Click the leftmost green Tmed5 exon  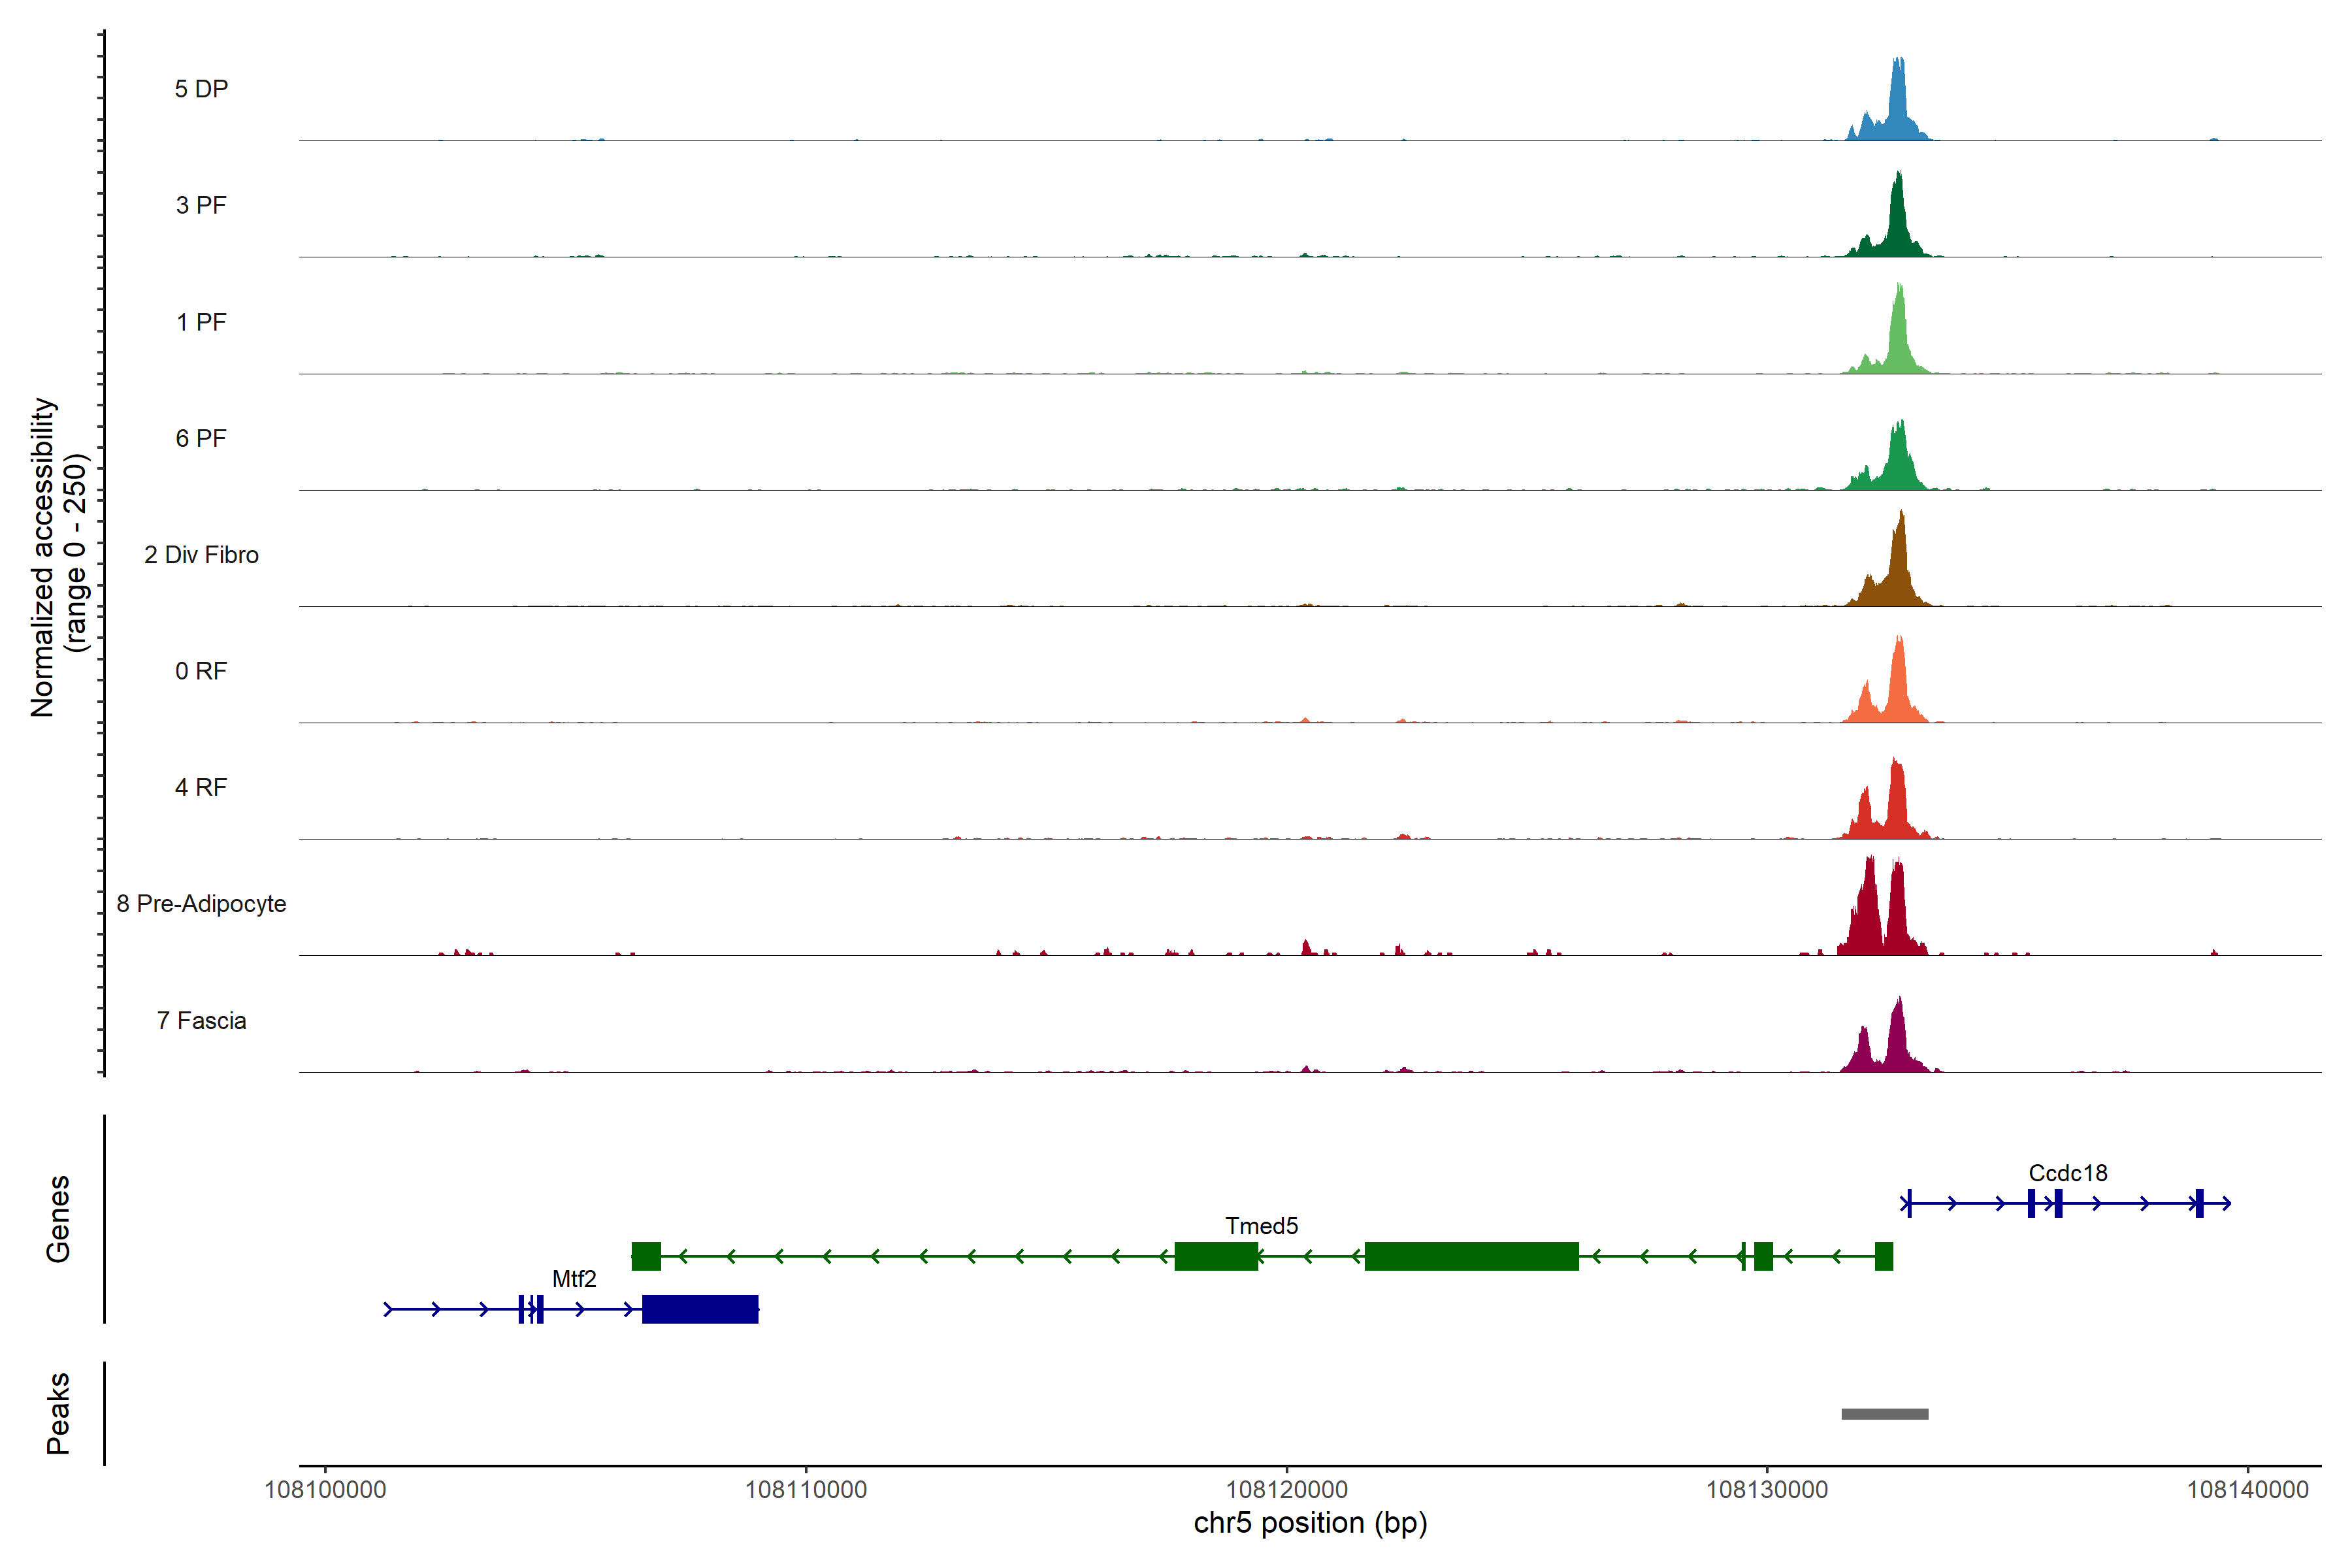646,1256
